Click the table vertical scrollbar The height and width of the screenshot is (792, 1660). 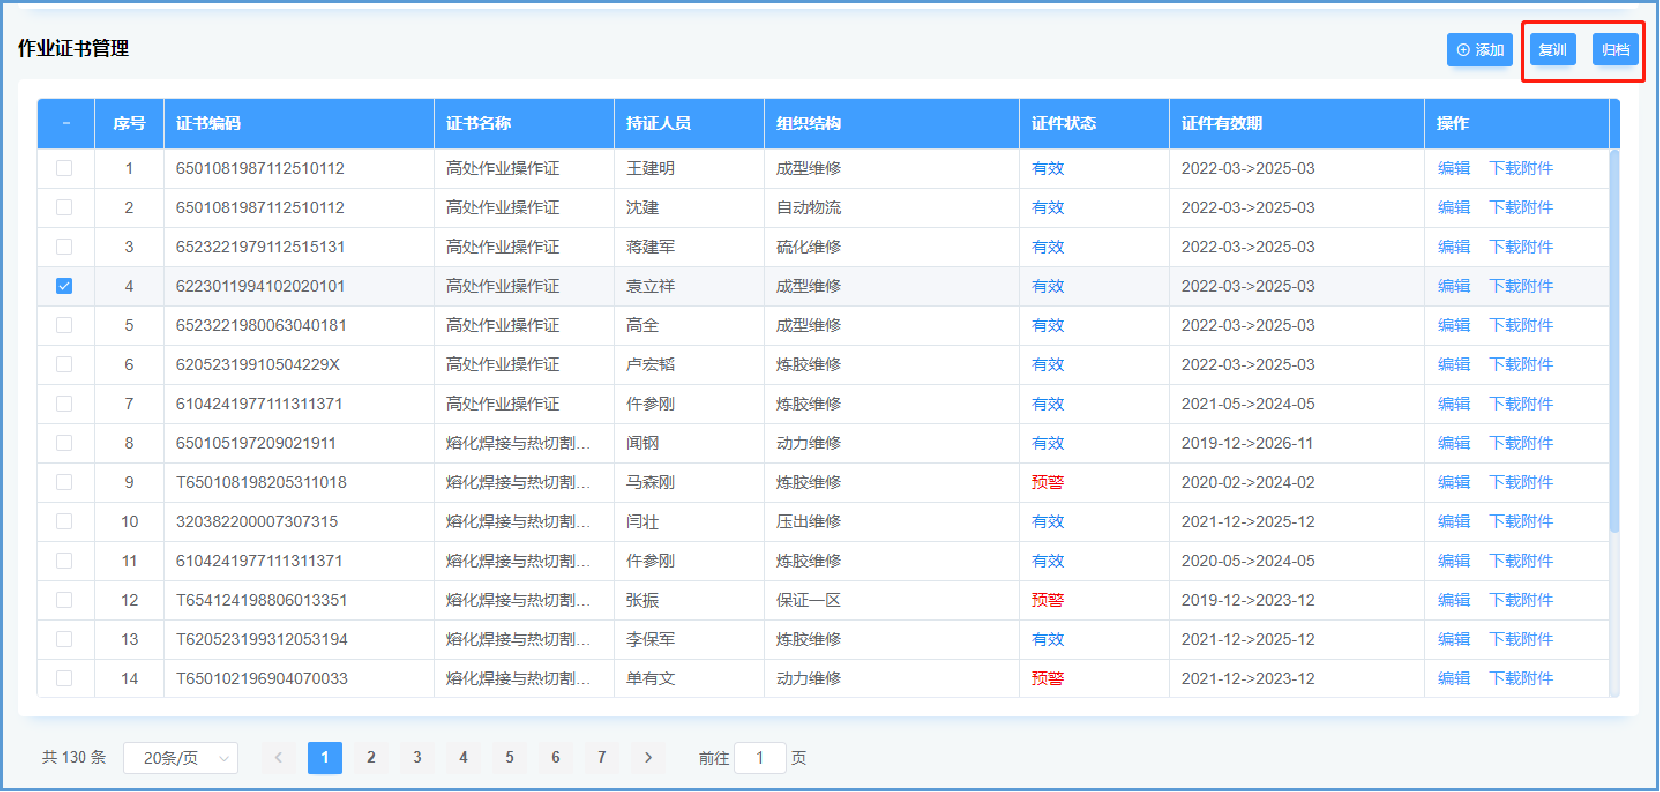[1614, 341]
